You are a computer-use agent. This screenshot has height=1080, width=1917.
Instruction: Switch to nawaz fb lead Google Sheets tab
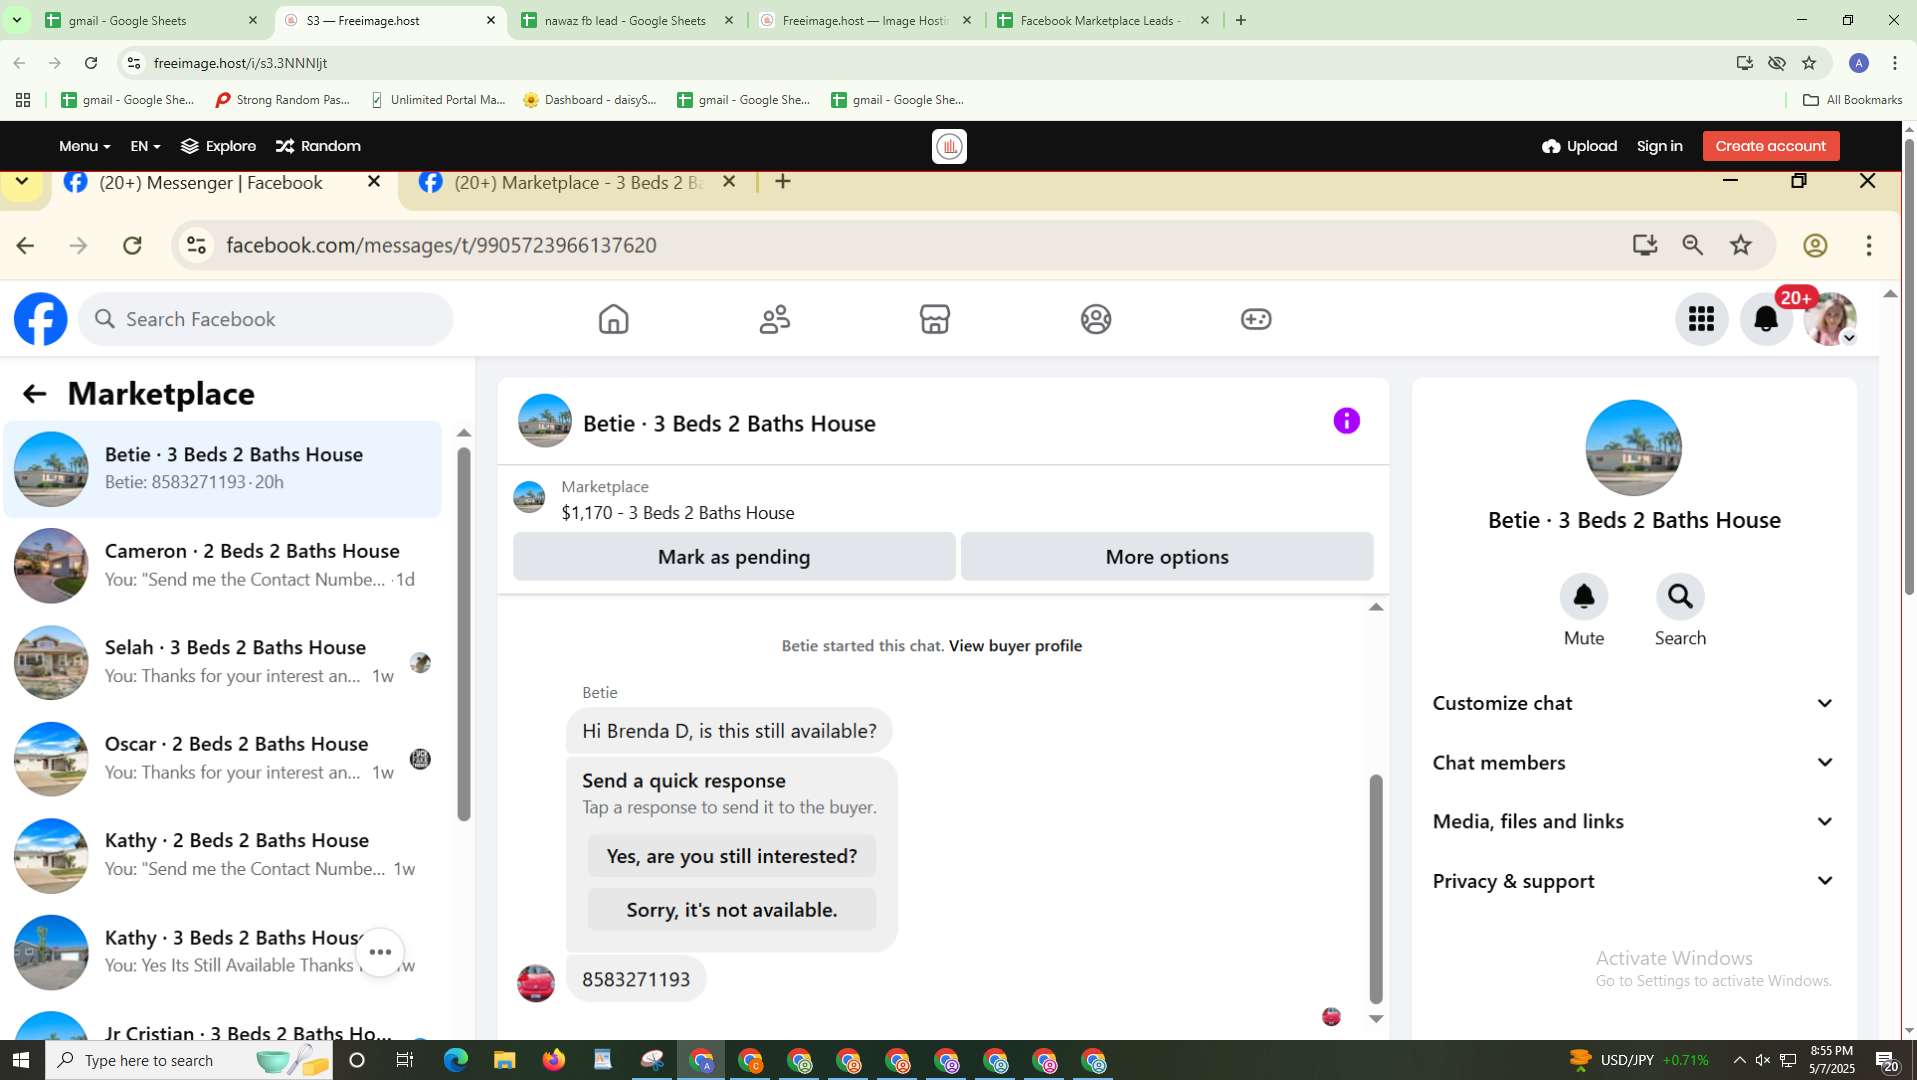click(627, 20)
